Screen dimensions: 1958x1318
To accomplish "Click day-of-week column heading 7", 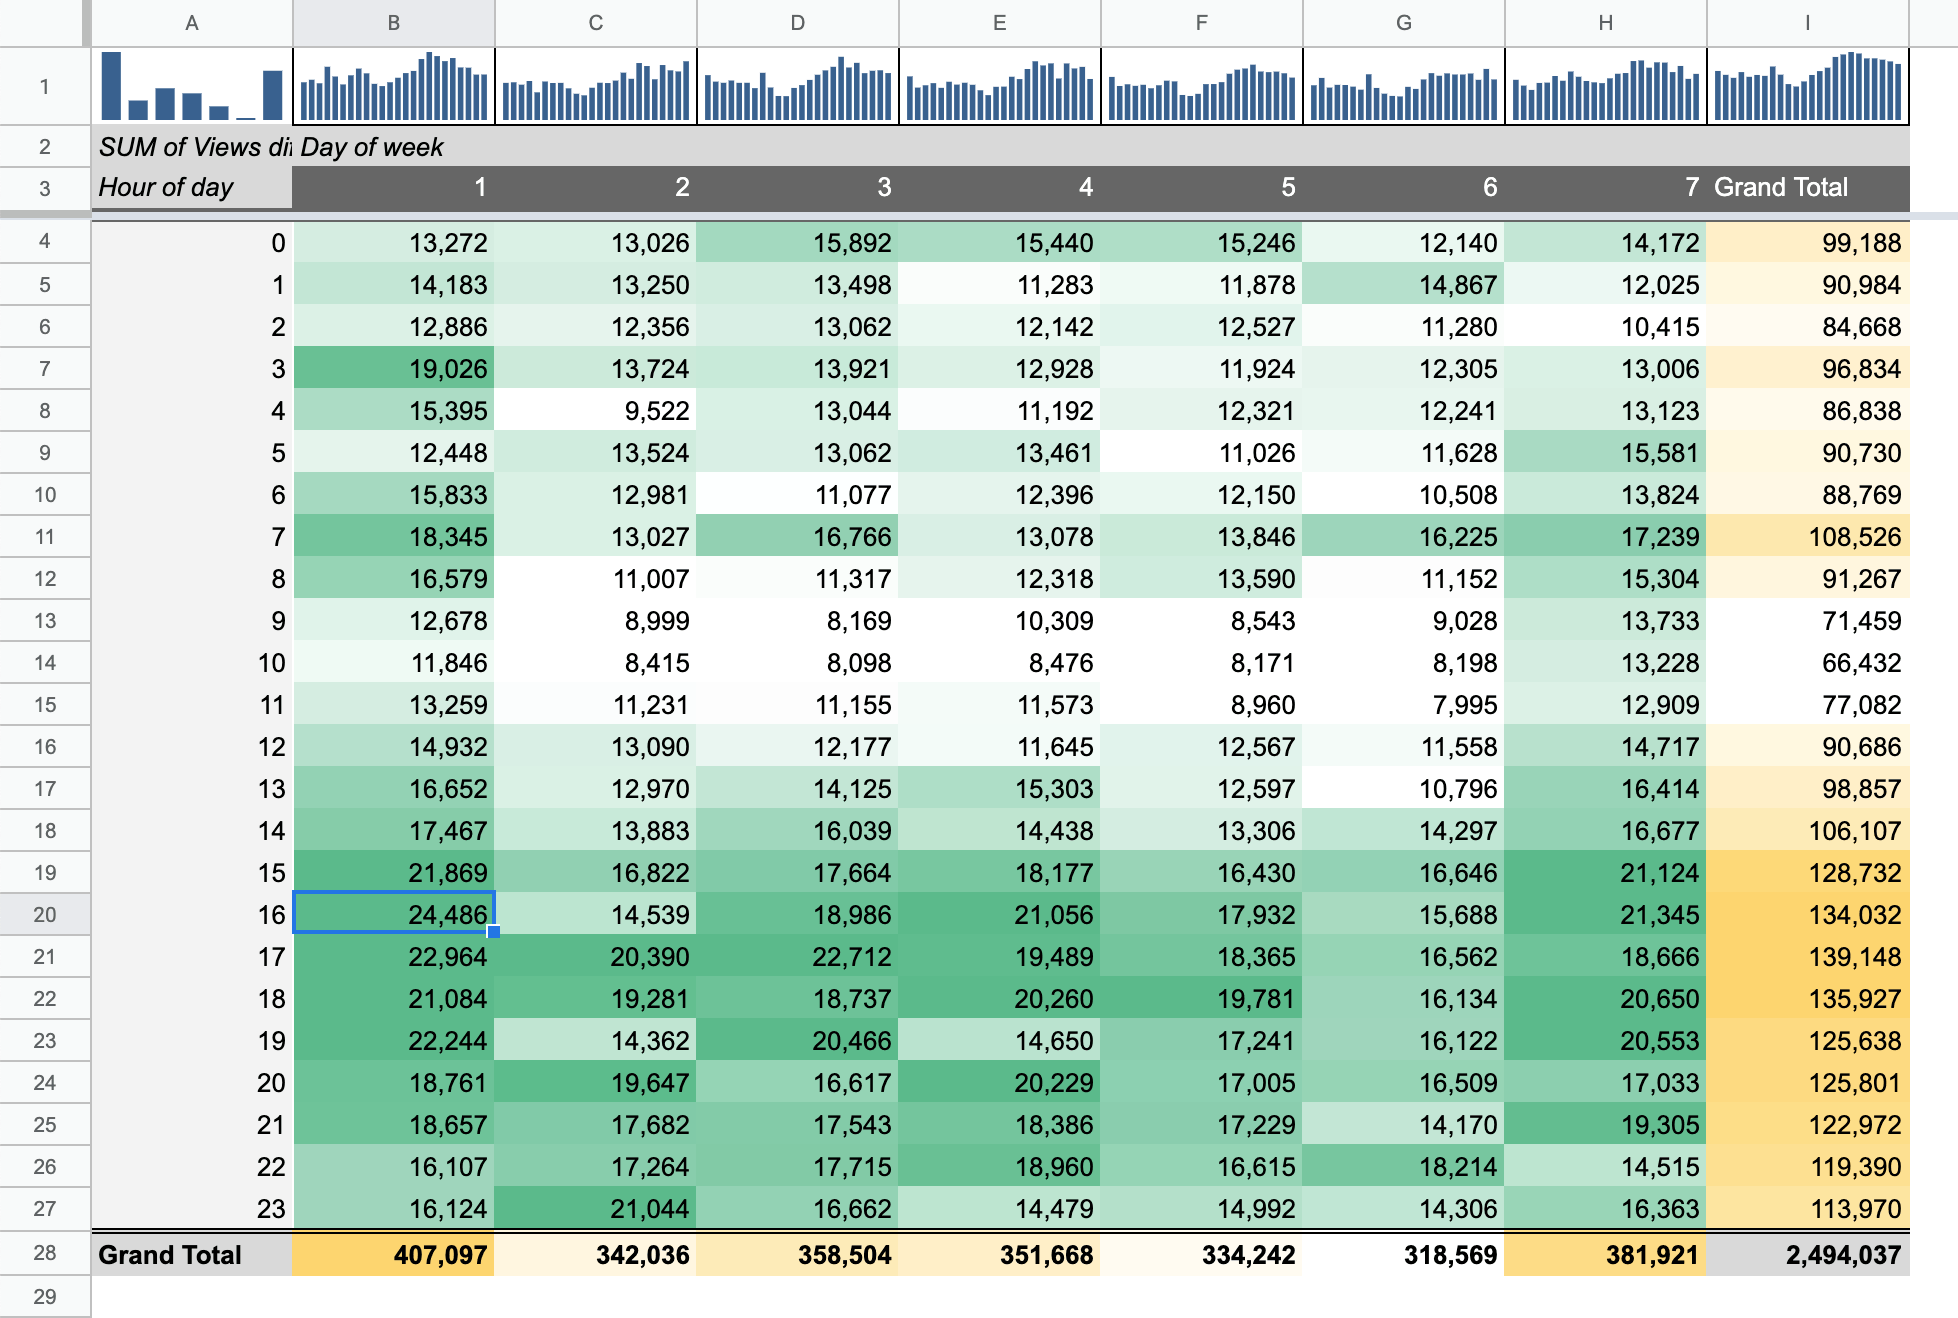I will point(1606,187).
